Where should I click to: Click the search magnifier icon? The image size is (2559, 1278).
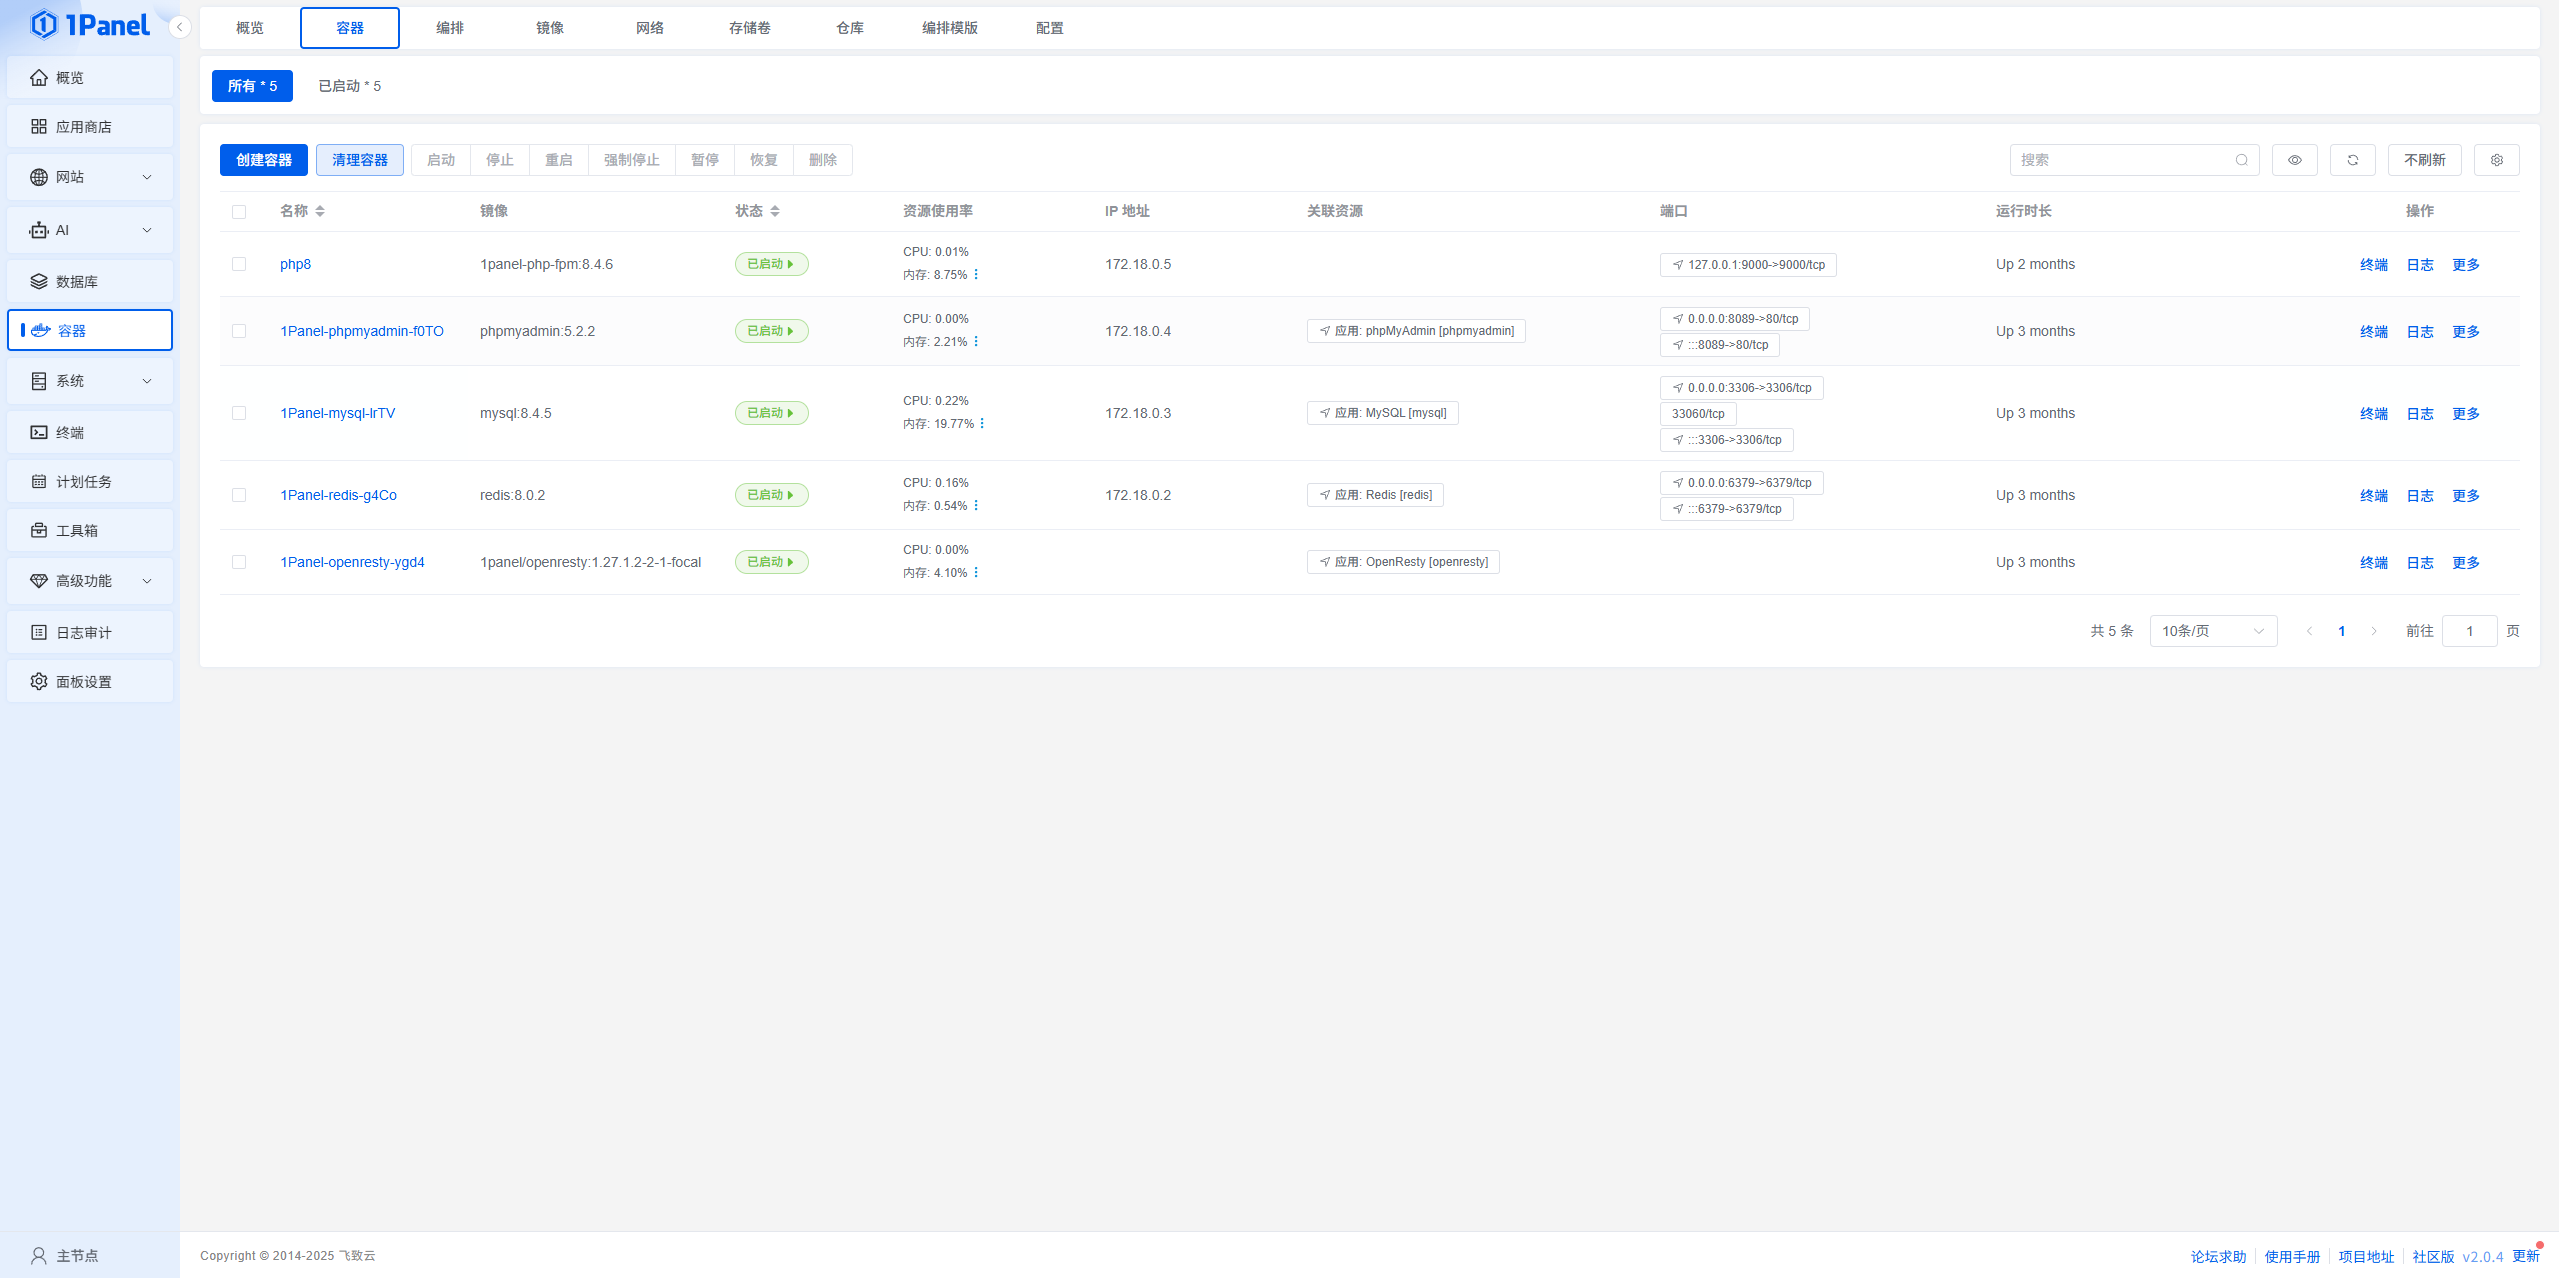[2241, 160]
